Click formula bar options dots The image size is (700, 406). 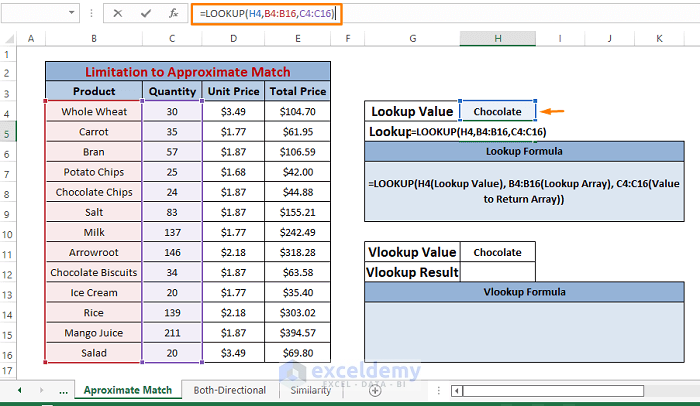click(92, 13)
